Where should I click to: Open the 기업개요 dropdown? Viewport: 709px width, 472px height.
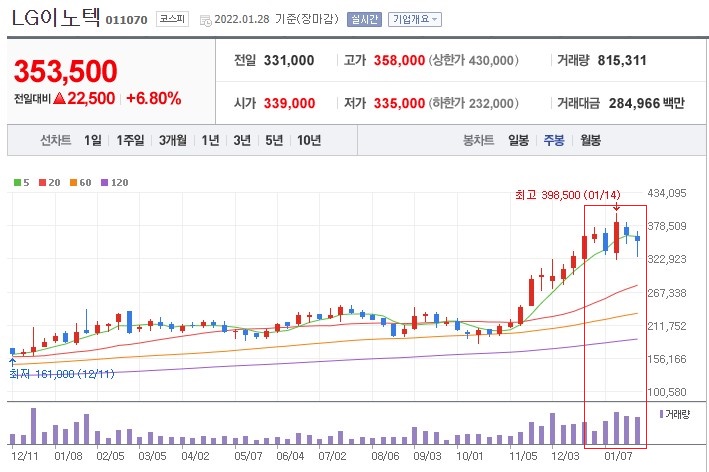pyautogui.click(x=415, y=19)
